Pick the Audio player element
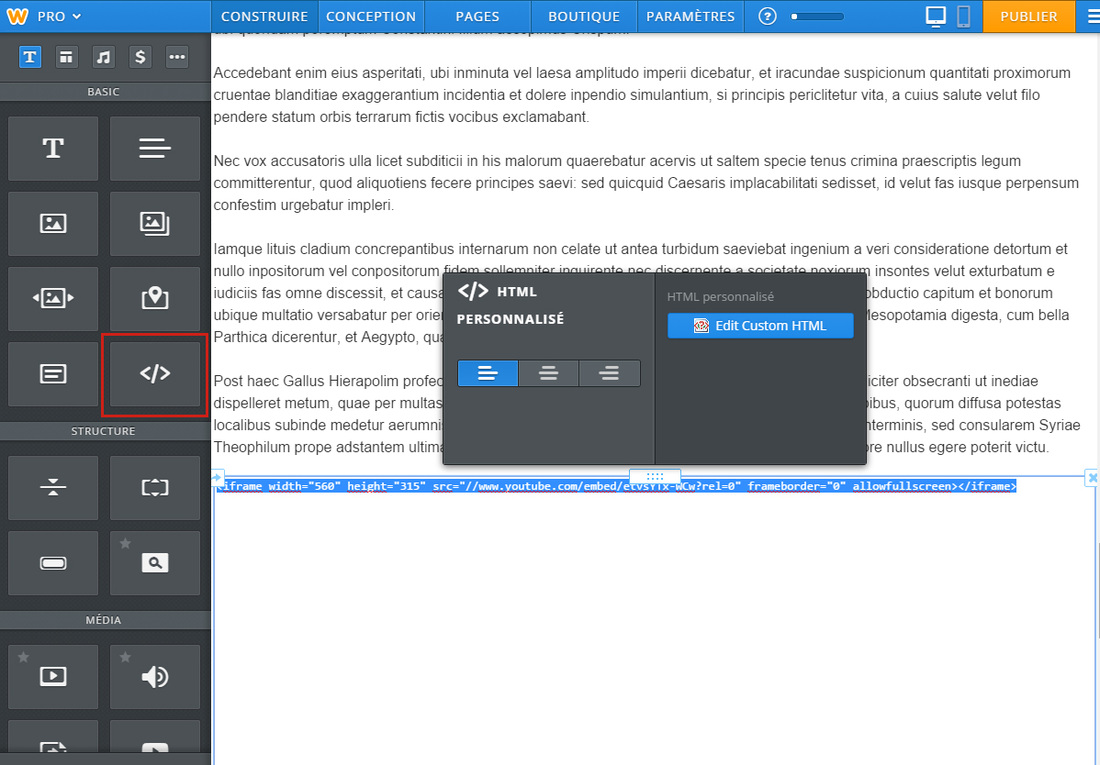The width and height of the screenshot is (1100, 765). 155,677
